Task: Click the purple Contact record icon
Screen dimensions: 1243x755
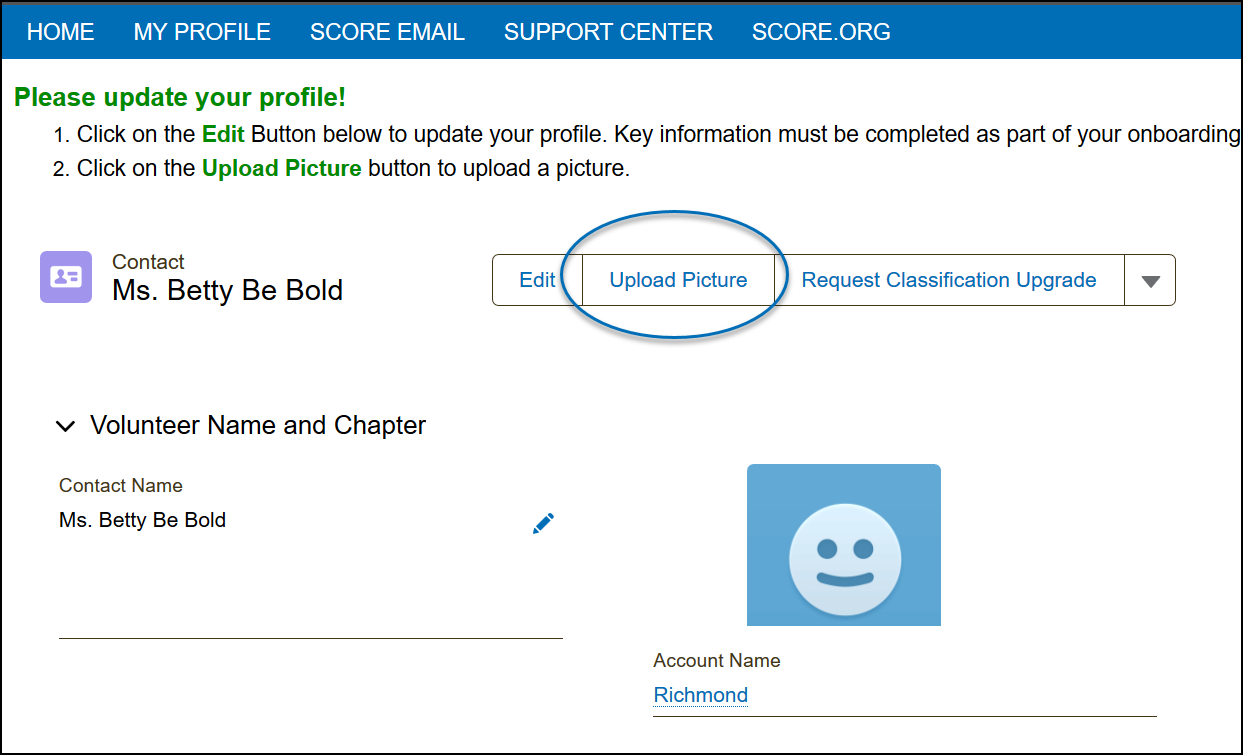Action: pyautogui.click(x=66, y=277)
